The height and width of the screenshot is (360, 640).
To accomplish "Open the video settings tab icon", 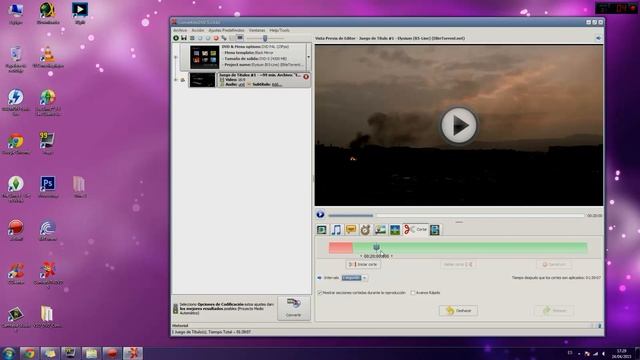I will [x=322, y=230].
